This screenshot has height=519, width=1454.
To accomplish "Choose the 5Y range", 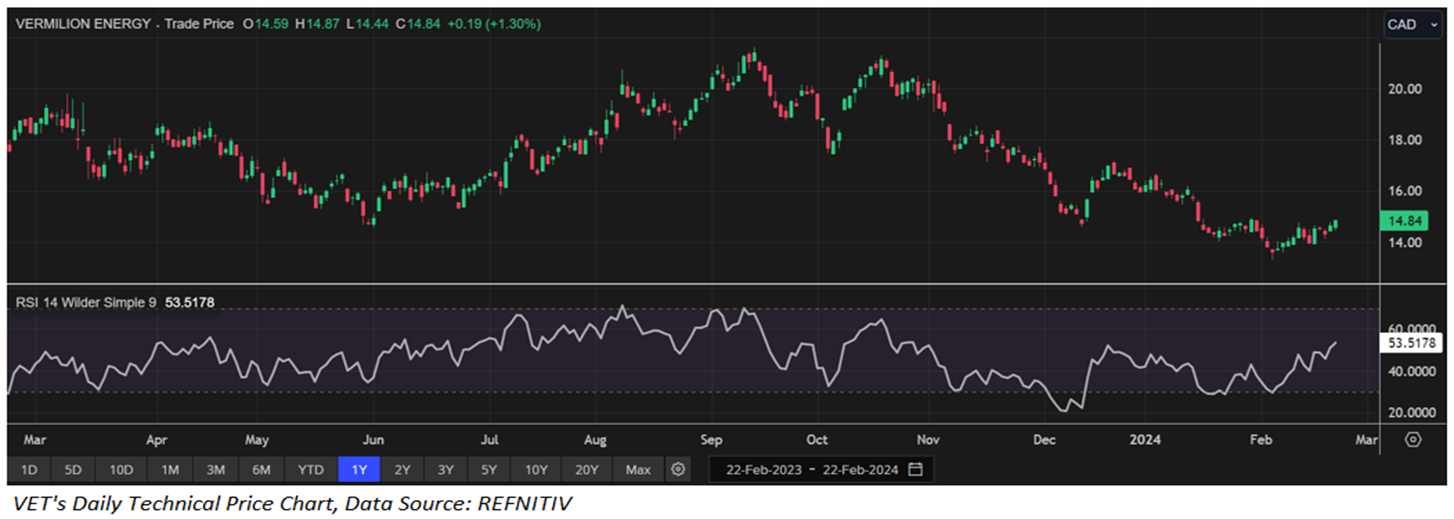I will [x=488, y=469].
